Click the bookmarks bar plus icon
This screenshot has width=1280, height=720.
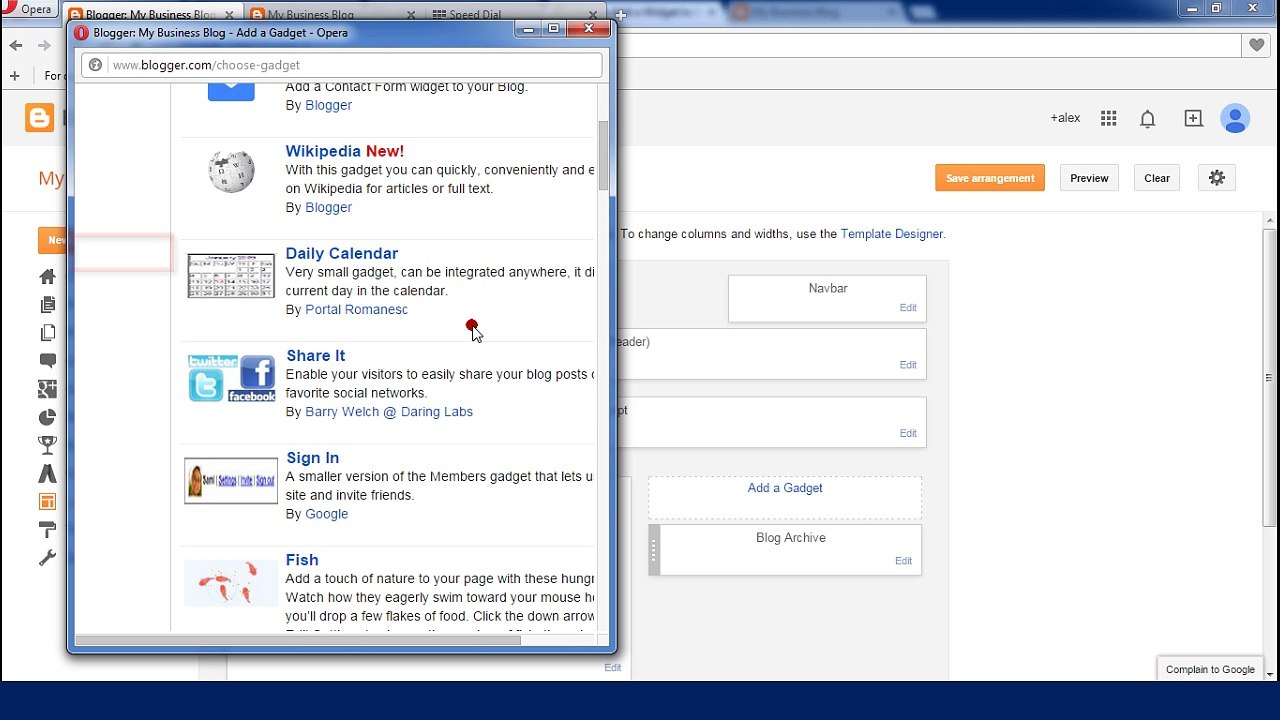(x=14, y=75)
